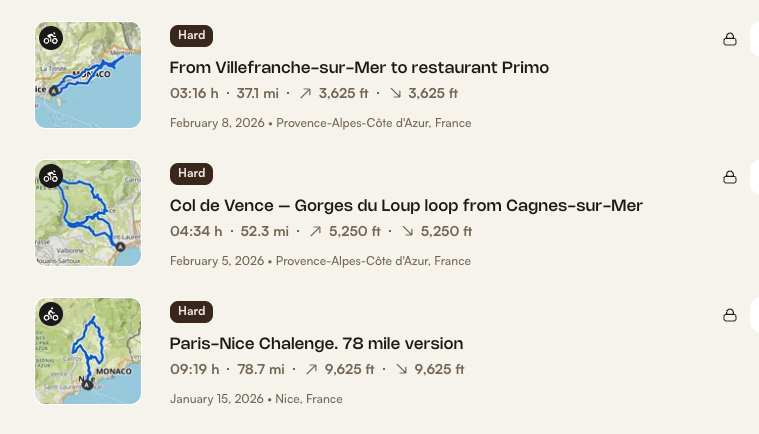The image size is (759, 434).
Task: Click the Hard badge on the Villefranche-sur-Mer route
Action: (x=191, y=36)
